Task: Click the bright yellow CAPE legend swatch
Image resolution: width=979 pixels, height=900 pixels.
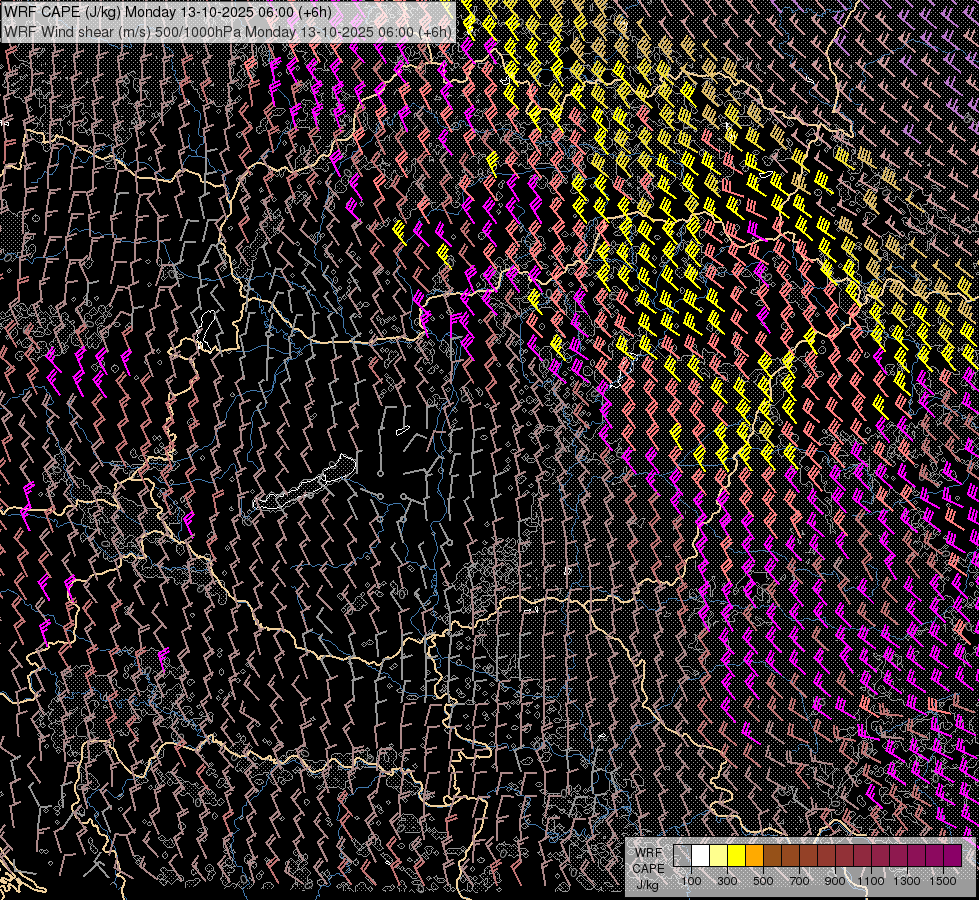Action: pos(736,856)
